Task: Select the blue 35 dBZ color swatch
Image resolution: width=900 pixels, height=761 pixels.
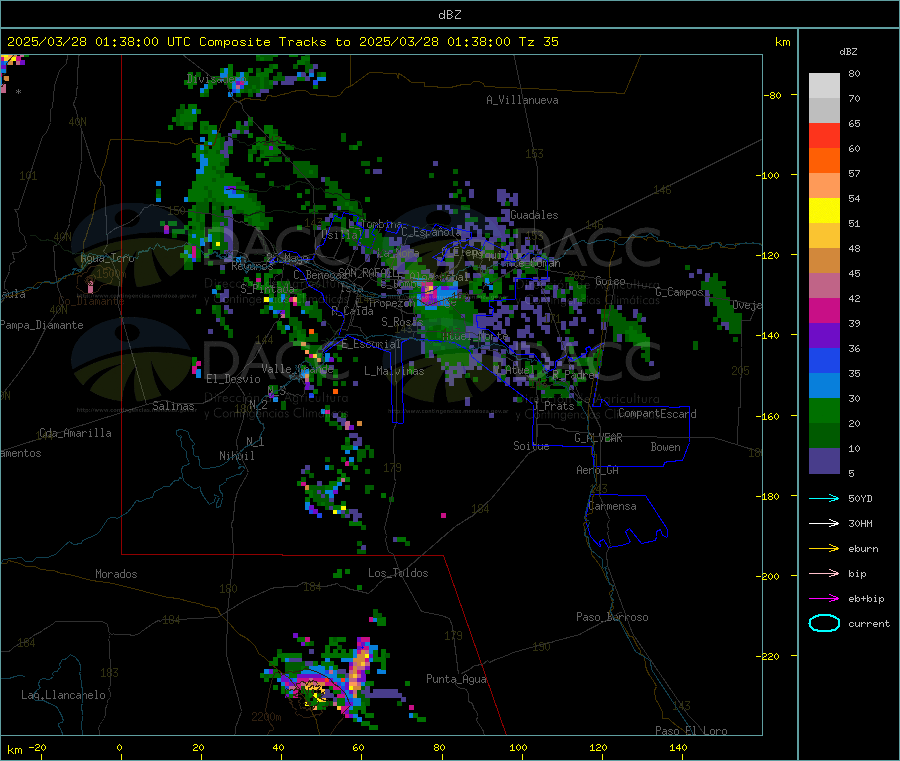Action: [x=824, y=360]
